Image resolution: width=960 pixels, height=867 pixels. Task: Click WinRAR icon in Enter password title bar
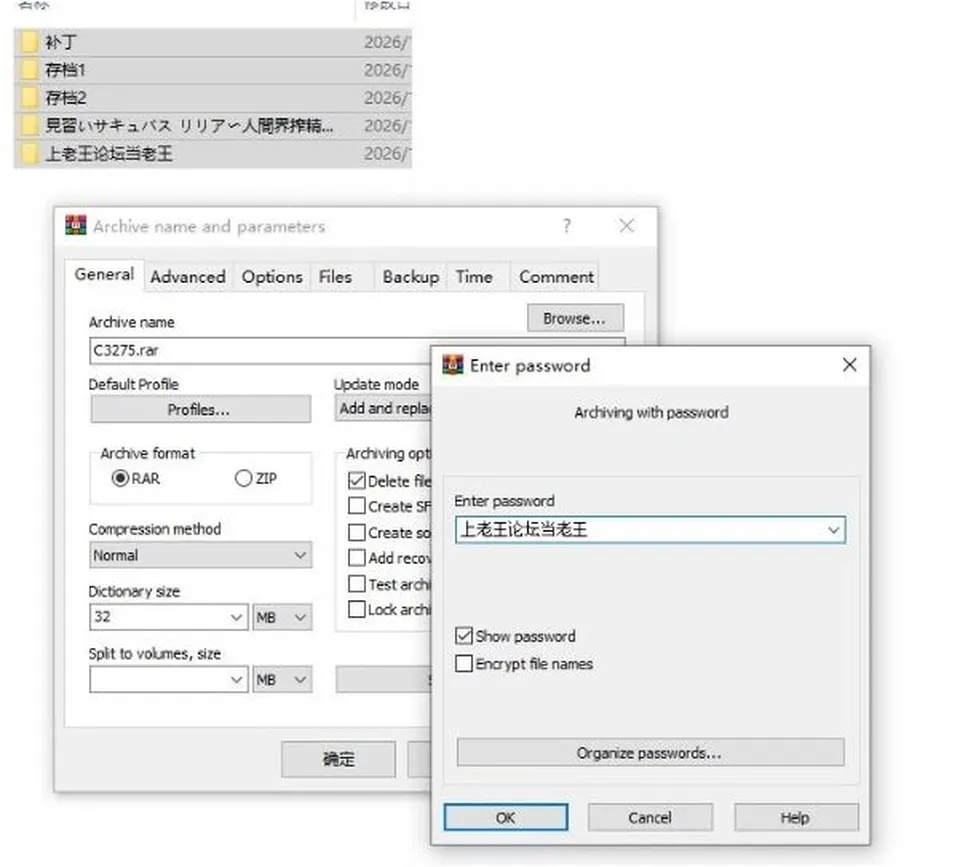[x=452, y=365]
